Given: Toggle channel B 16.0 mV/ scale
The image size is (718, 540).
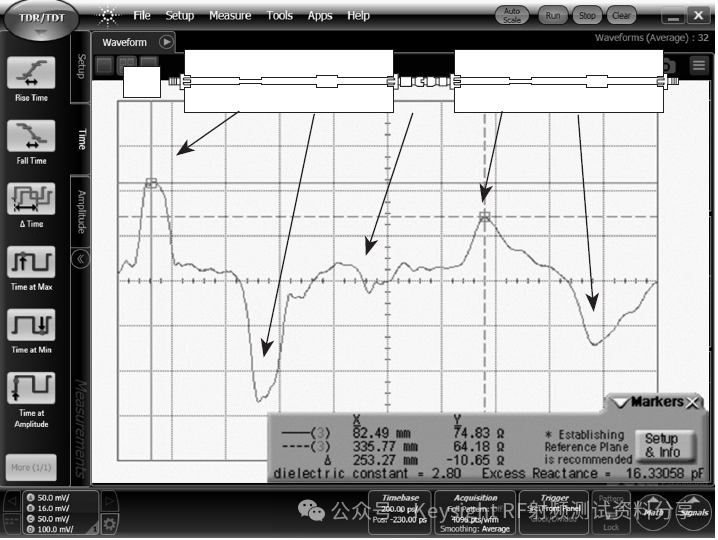Looking at the screenshot, I should click(x=48, y=508).
